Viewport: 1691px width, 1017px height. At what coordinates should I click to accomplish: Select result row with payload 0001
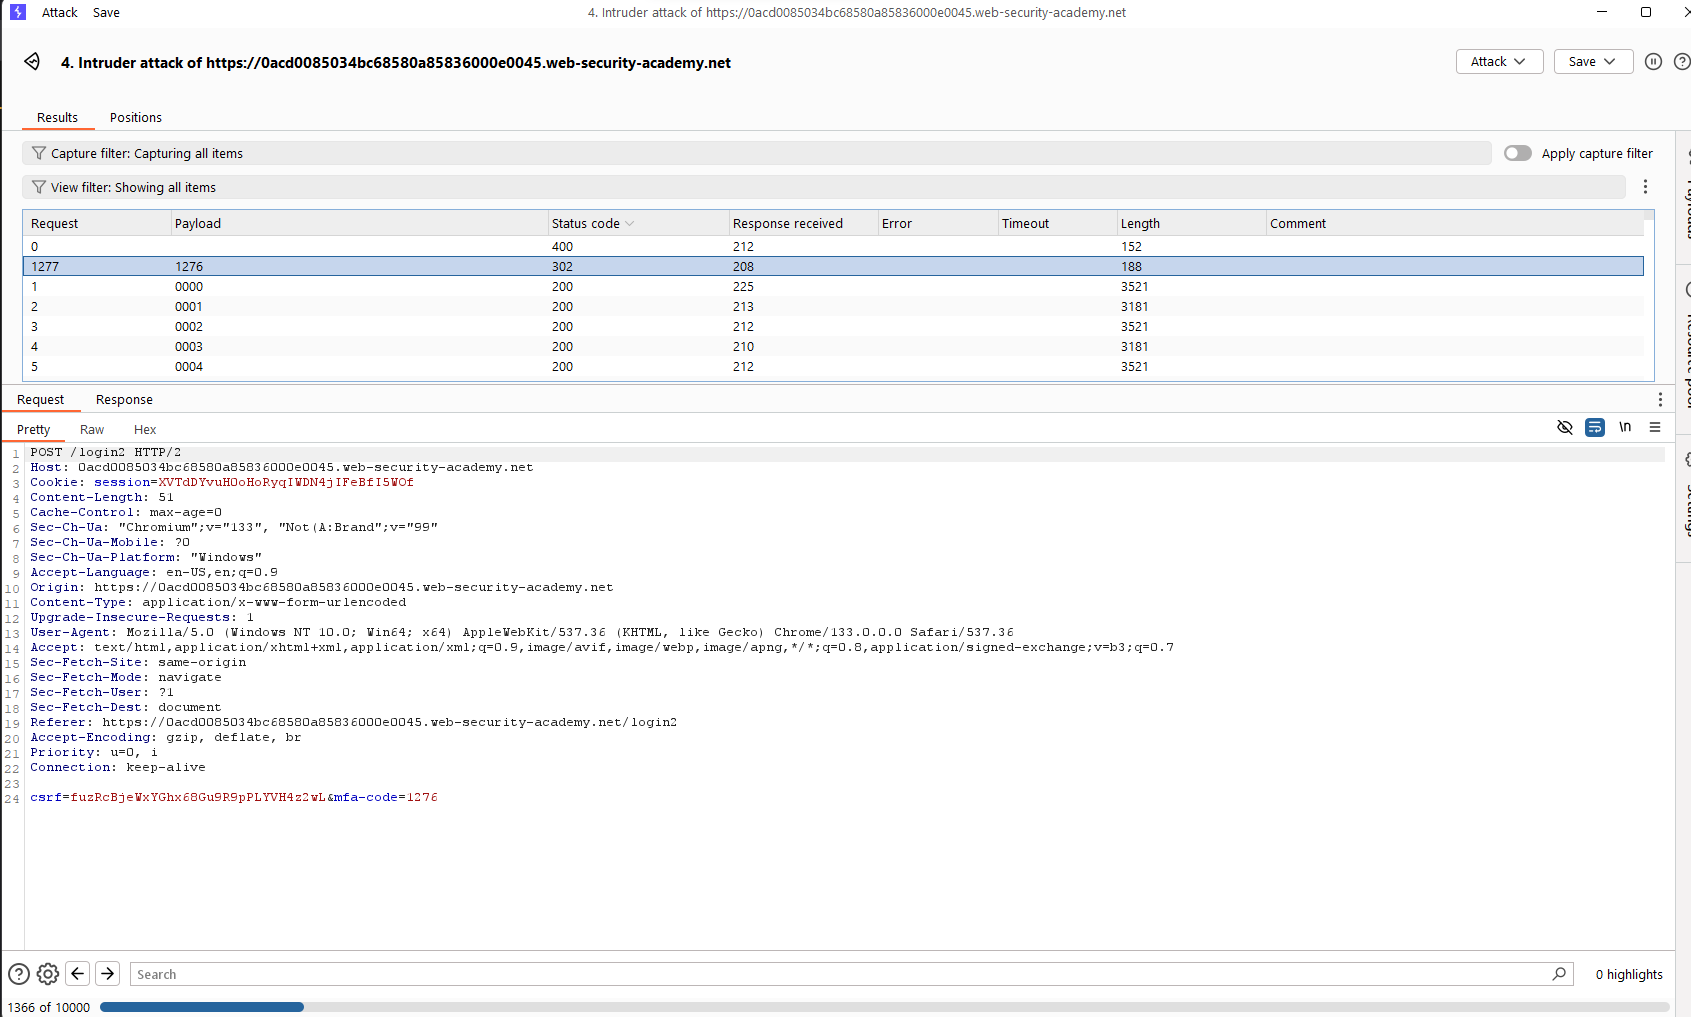tap(833, 306)
